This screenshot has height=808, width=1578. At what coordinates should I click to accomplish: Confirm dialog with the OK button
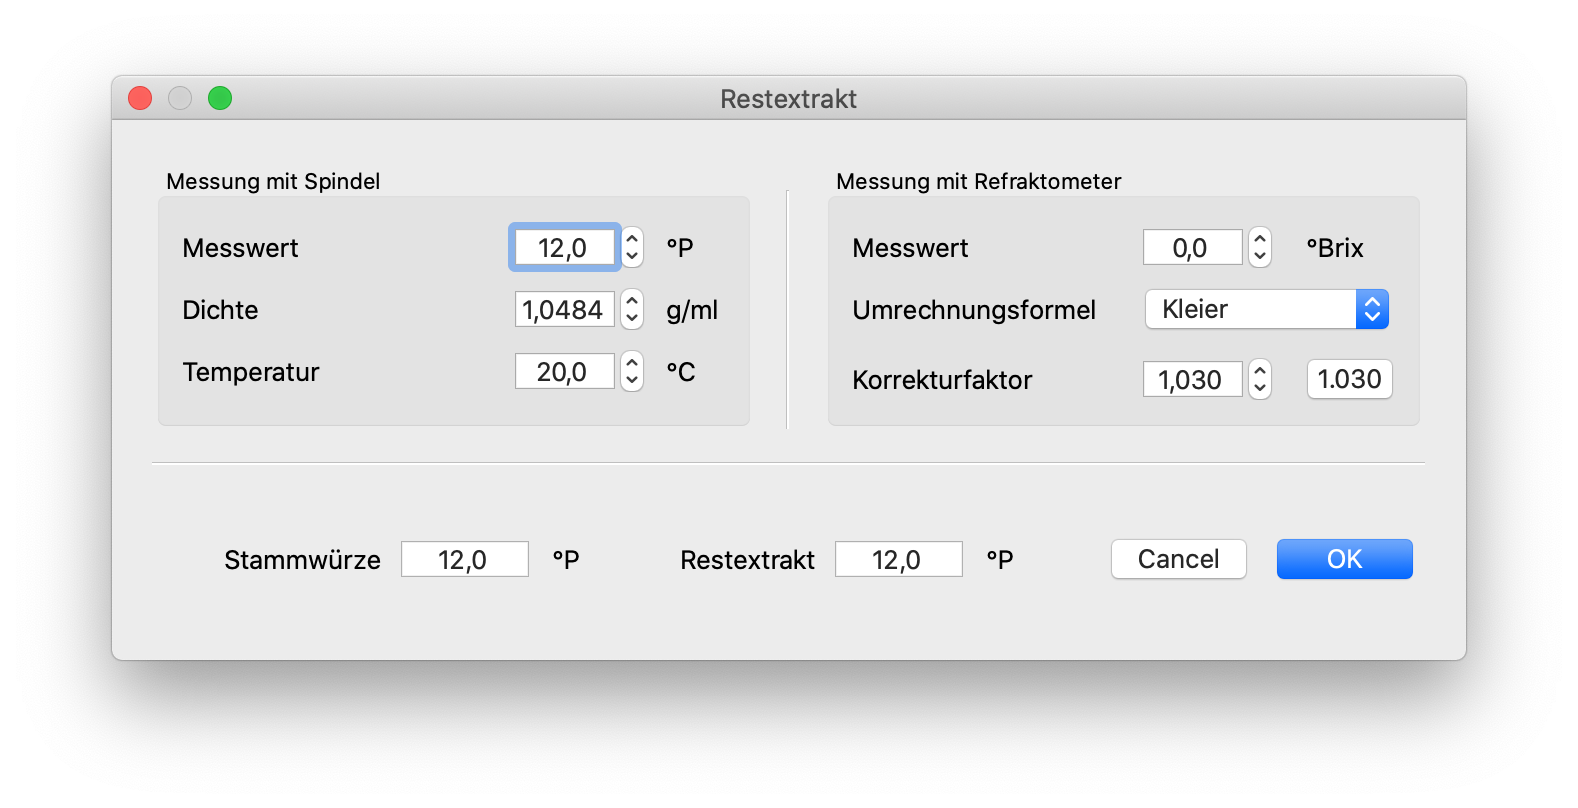click(1344, 559)
